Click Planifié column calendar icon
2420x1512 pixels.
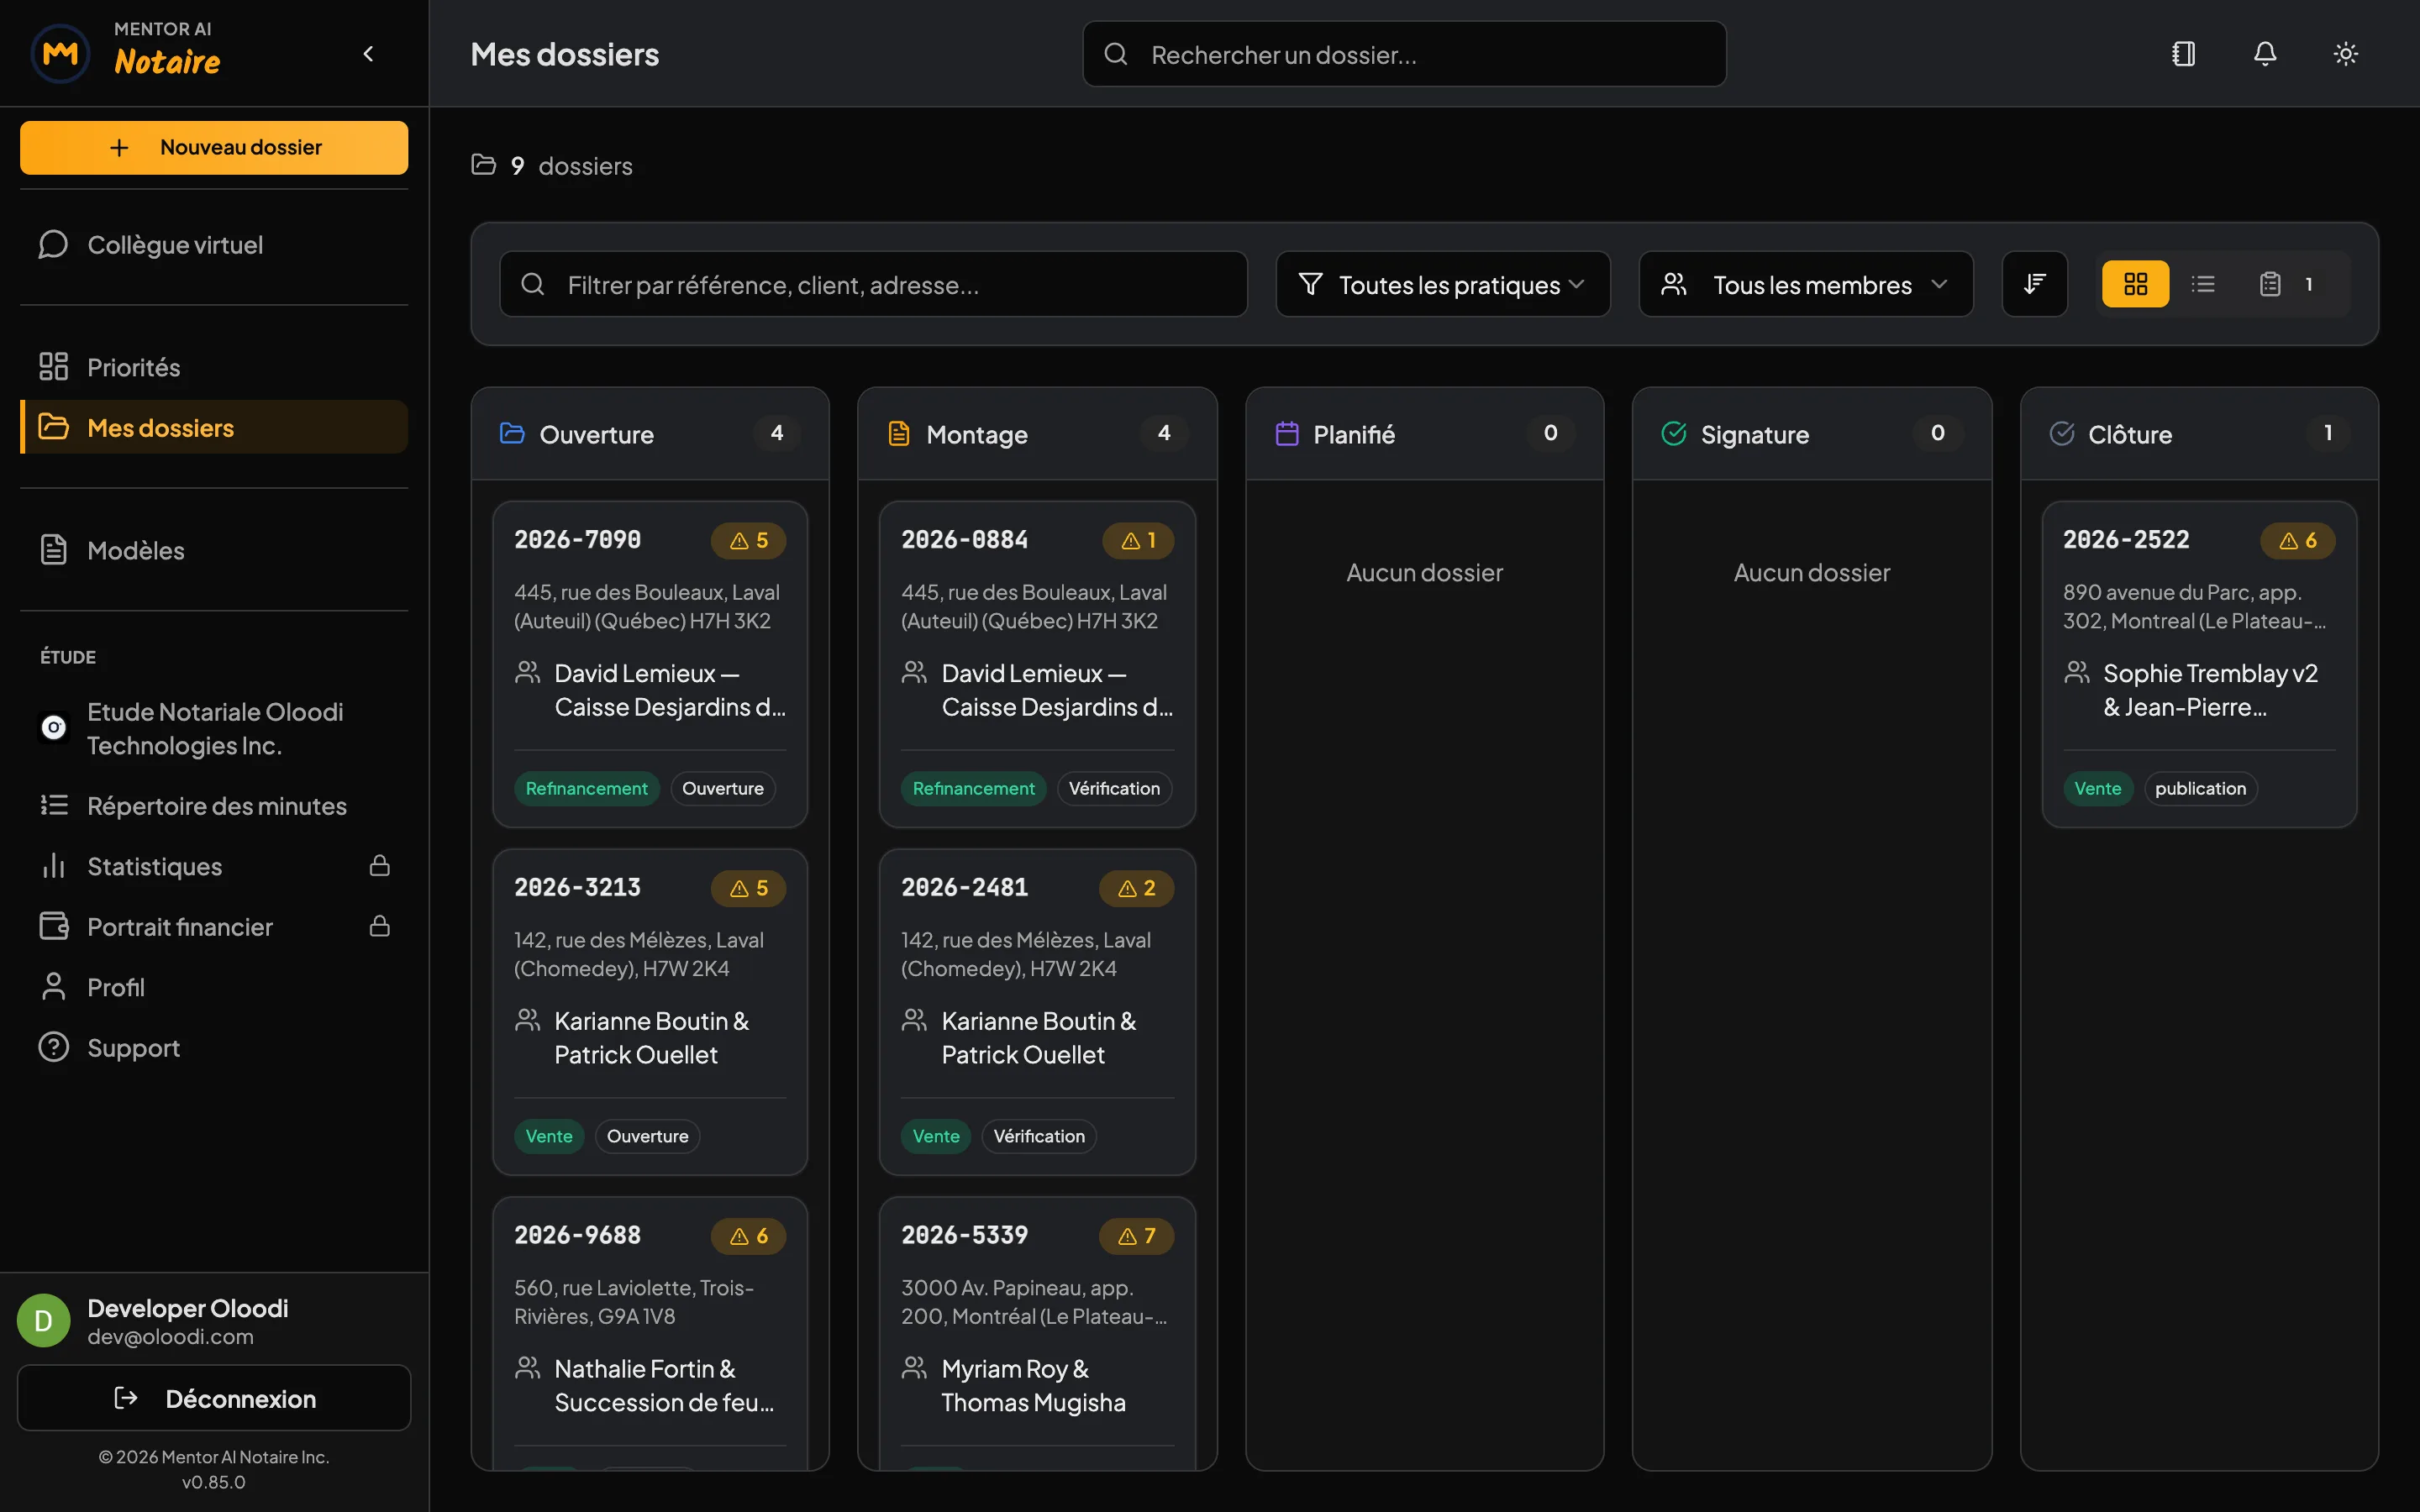[x=1287, y=434]
